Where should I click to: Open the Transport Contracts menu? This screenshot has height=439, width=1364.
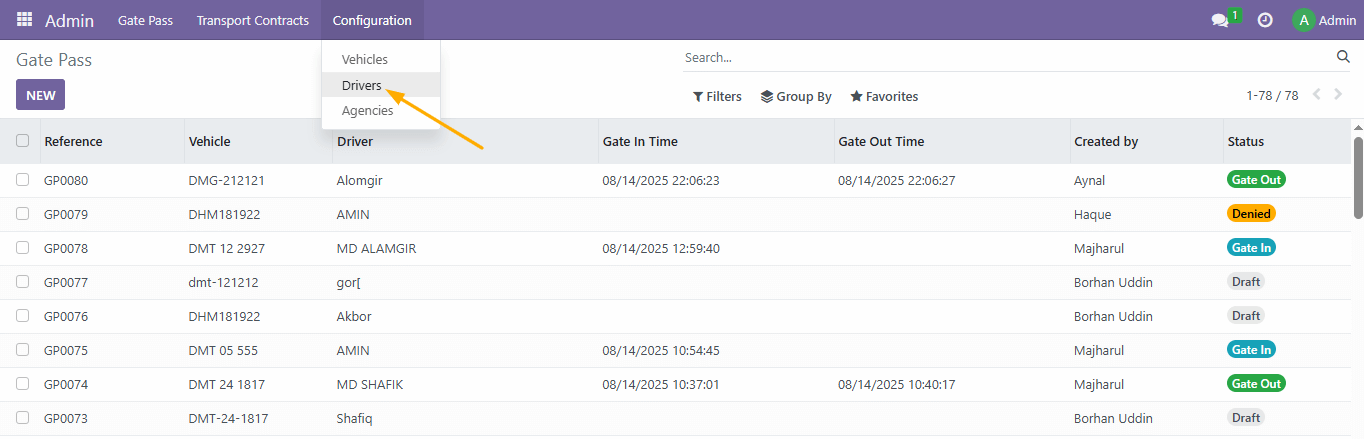(x=252, y=20)
